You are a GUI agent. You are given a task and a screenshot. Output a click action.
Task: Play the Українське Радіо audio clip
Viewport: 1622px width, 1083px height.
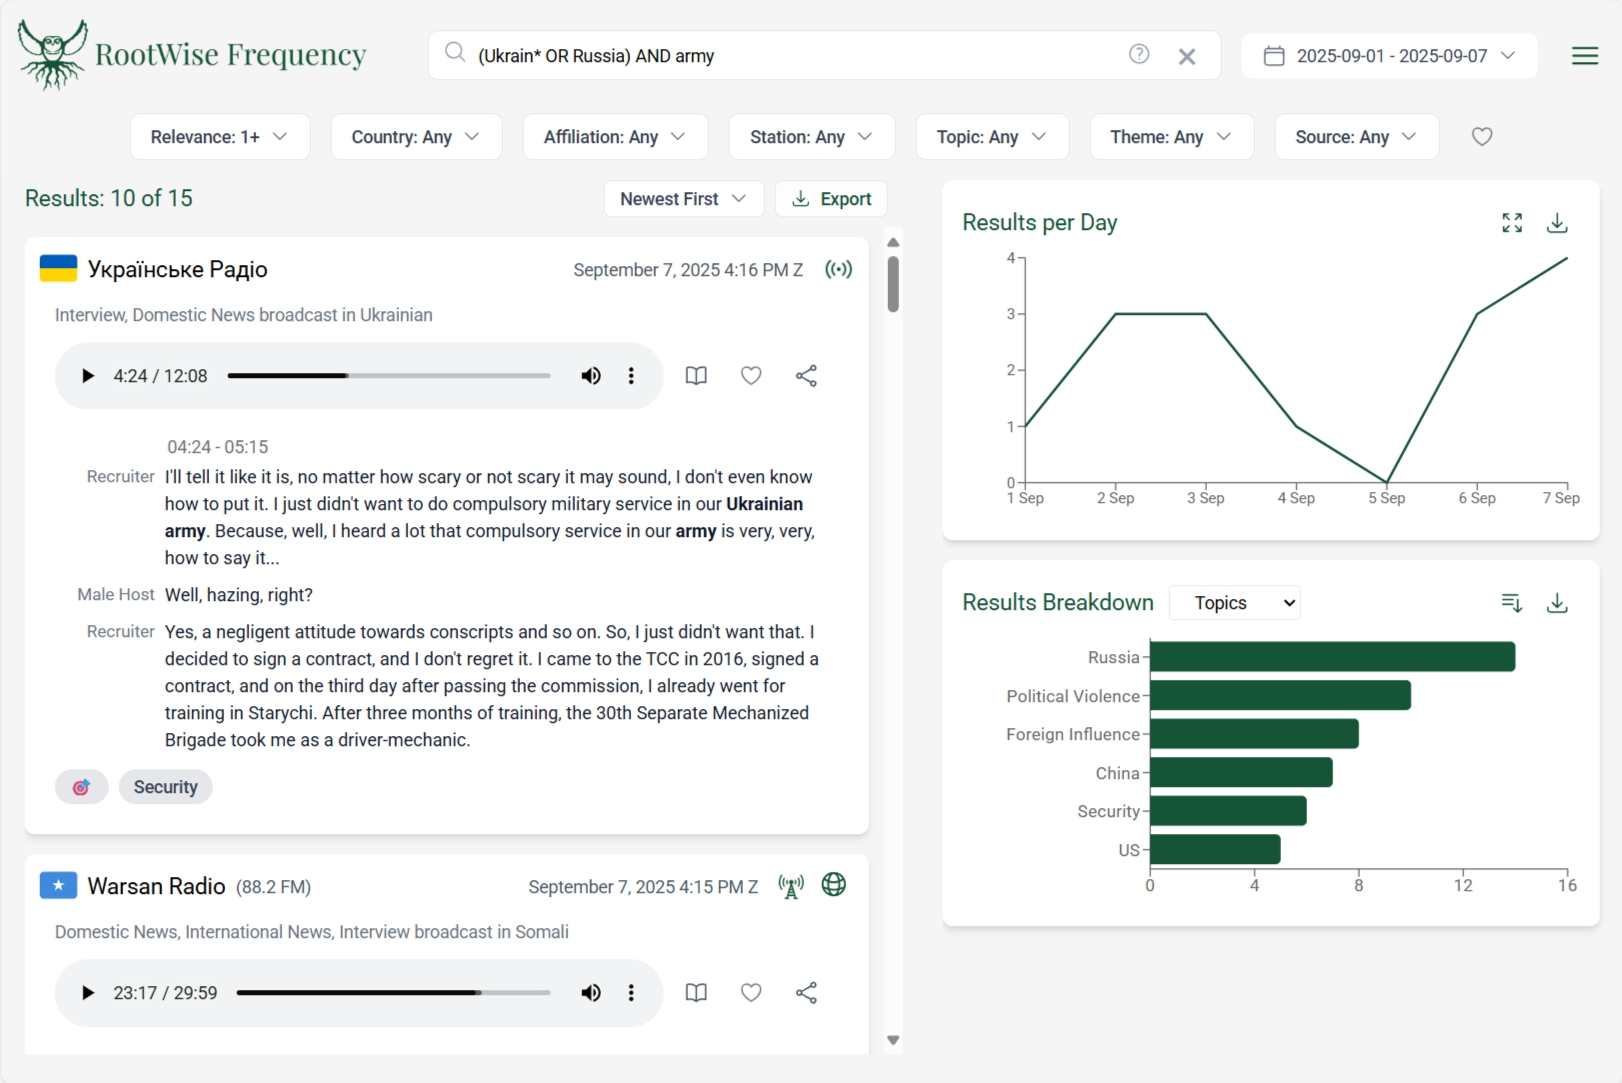(x=88, y=376)
